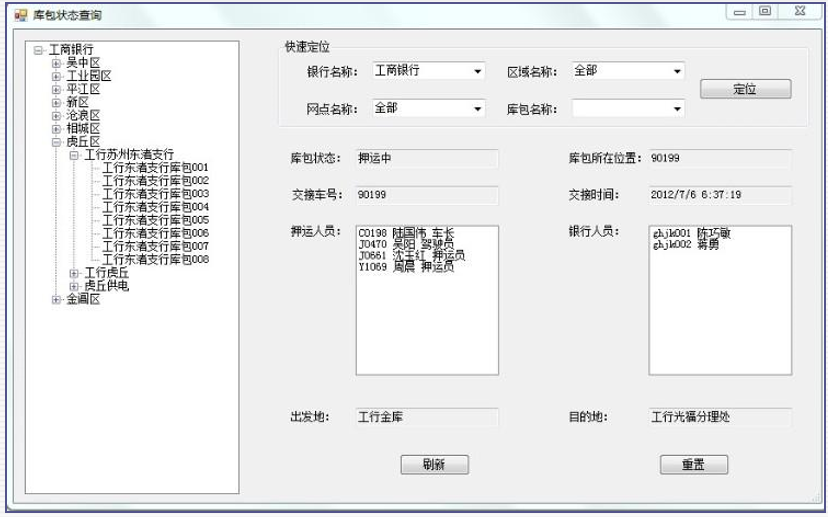Collapse the 工行苏州东渚支行 node
Viewport: 828px width, 517px height.
[x=74, y=155]
